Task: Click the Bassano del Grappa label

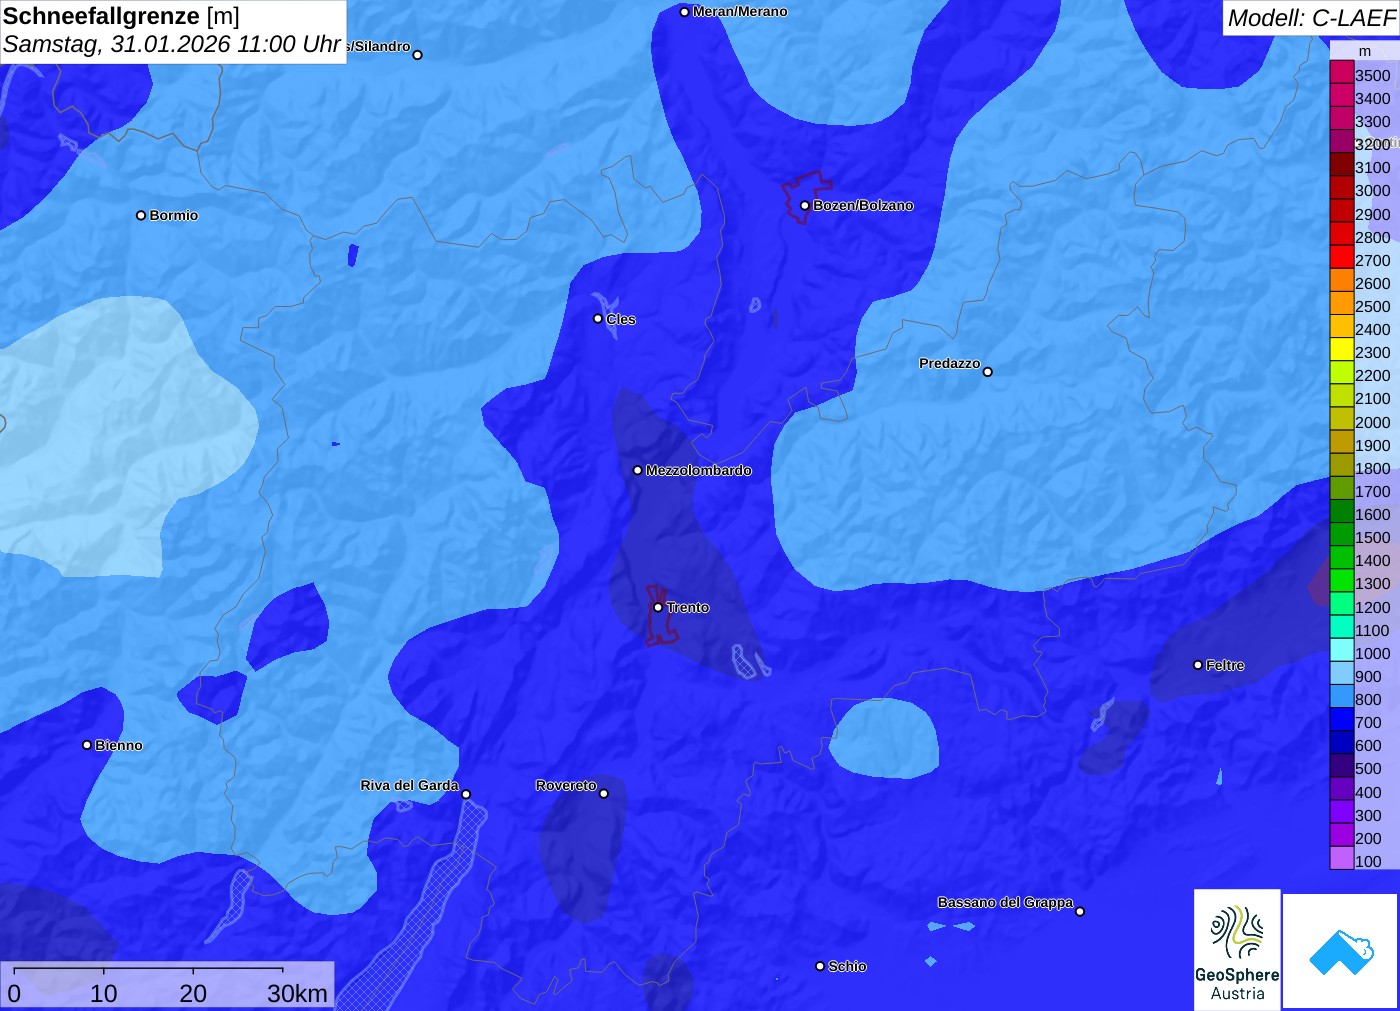Action: [x=1005, y=902]
